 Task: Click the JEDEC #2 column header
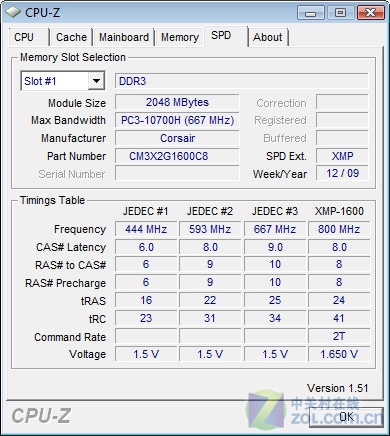pos(210,211)
